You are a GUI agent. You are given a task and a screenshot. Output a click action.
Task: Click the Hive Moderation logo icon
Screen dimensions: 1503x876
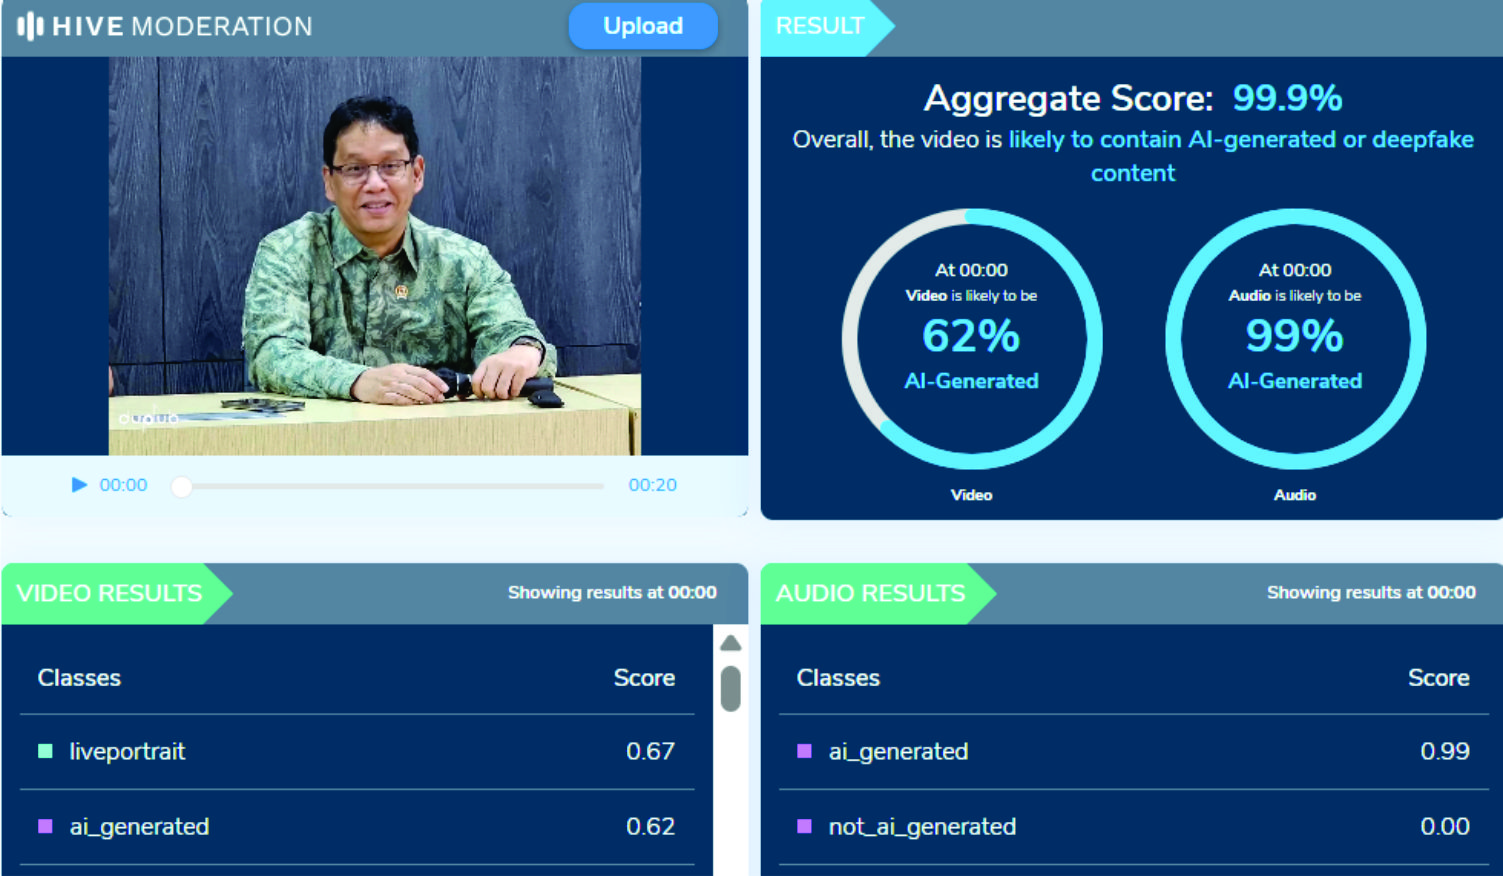30,26
